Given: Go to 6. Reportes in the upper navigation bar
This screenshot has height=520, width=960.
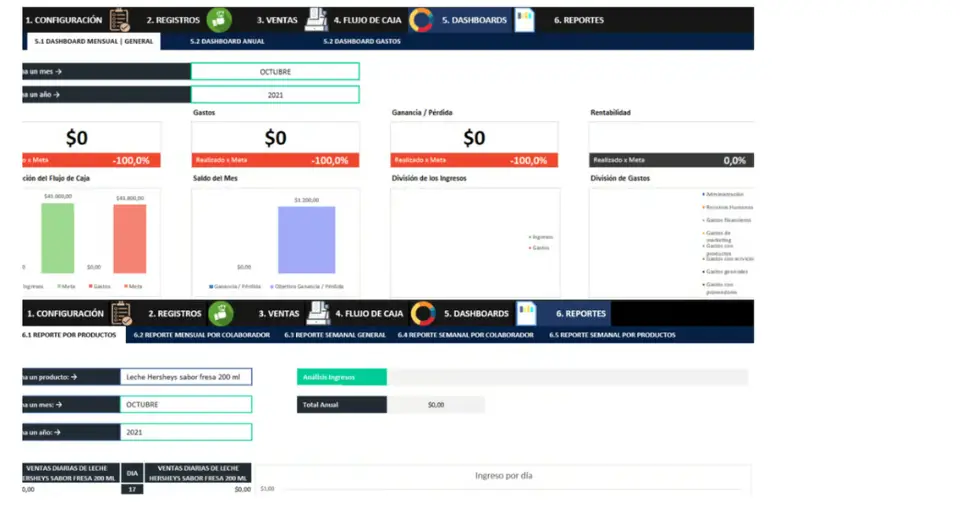Looking at the screenshot, I should [x=578, y=20].
